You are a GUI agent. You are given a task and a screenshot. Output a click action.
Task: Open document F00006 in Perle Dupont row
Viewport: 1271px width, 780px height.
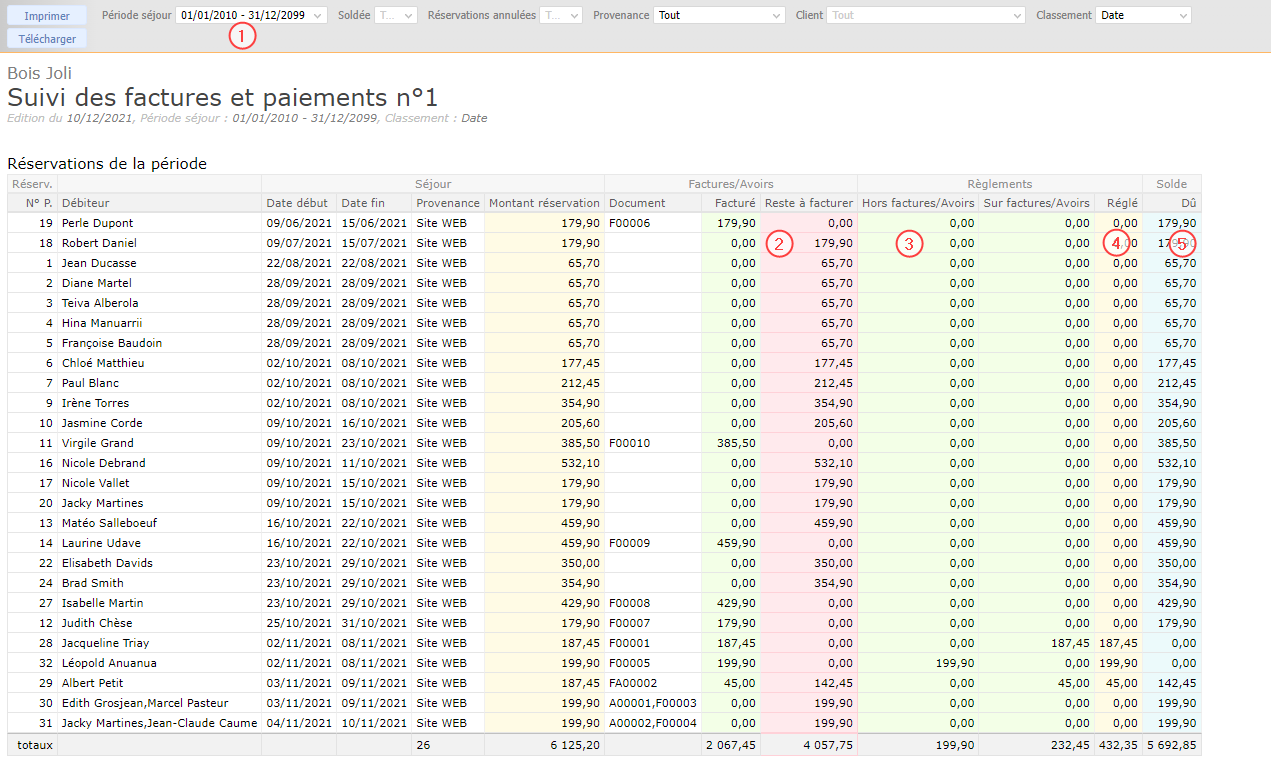point(629,223)
